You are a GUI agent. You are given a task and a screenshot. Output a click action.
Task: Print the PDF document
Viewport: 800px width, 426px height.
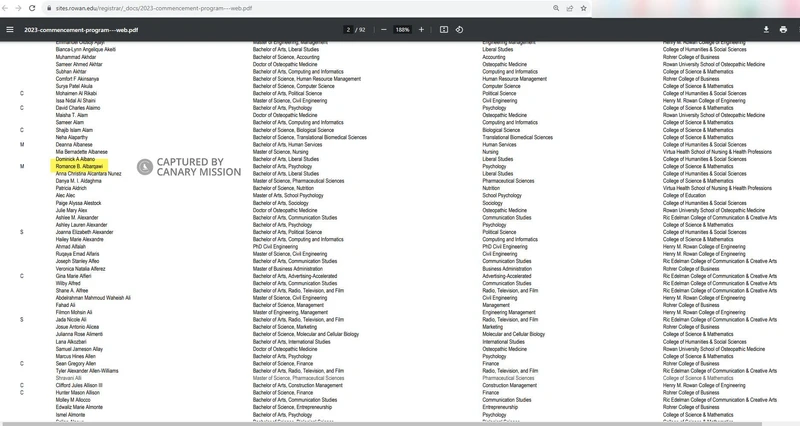pyautogui.click(x=783, y=30)
